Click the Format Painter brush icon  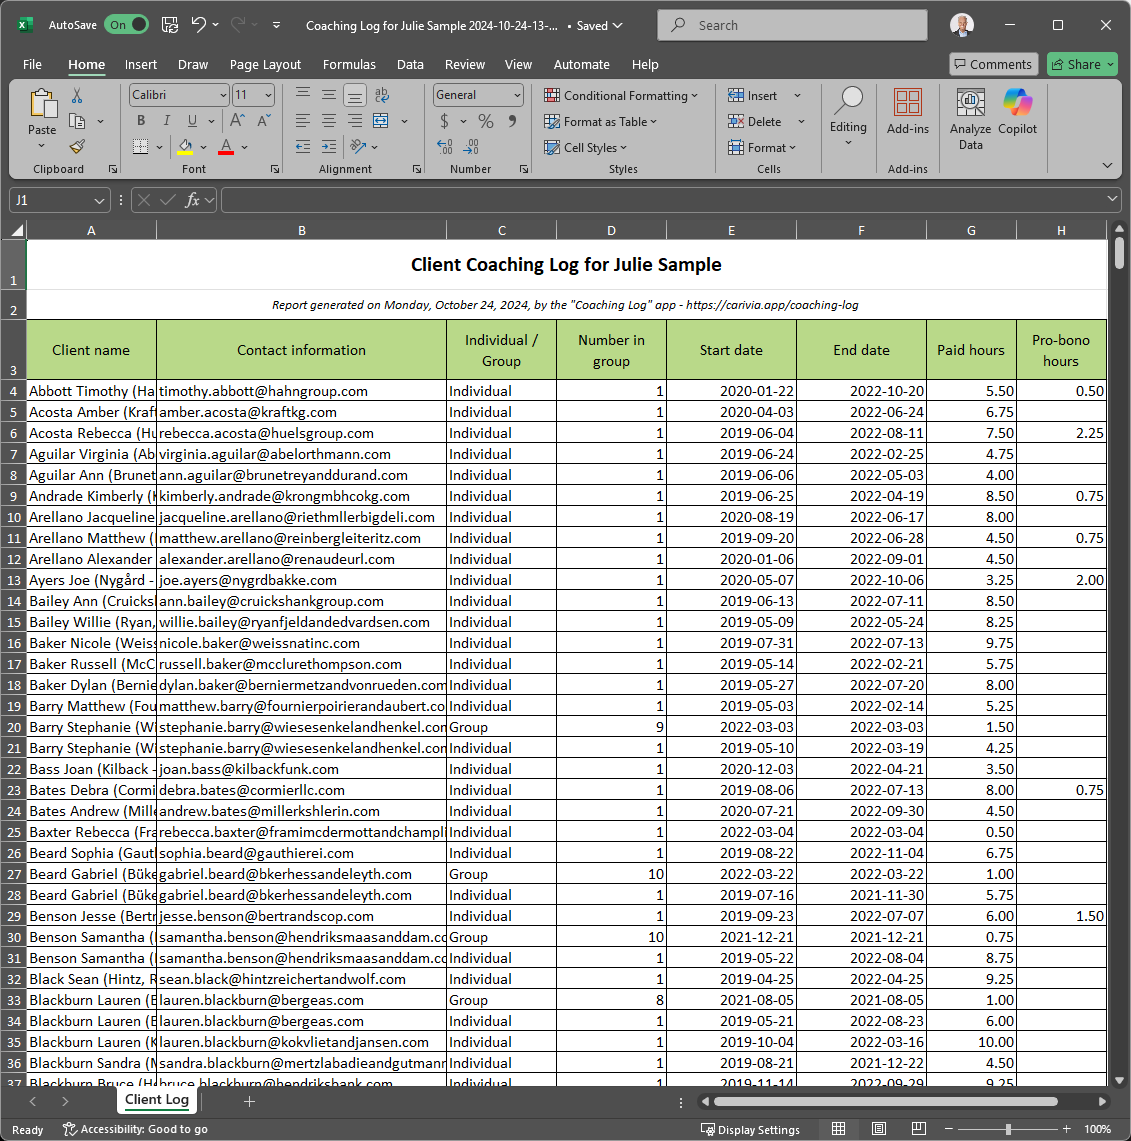tap(77, 147)
